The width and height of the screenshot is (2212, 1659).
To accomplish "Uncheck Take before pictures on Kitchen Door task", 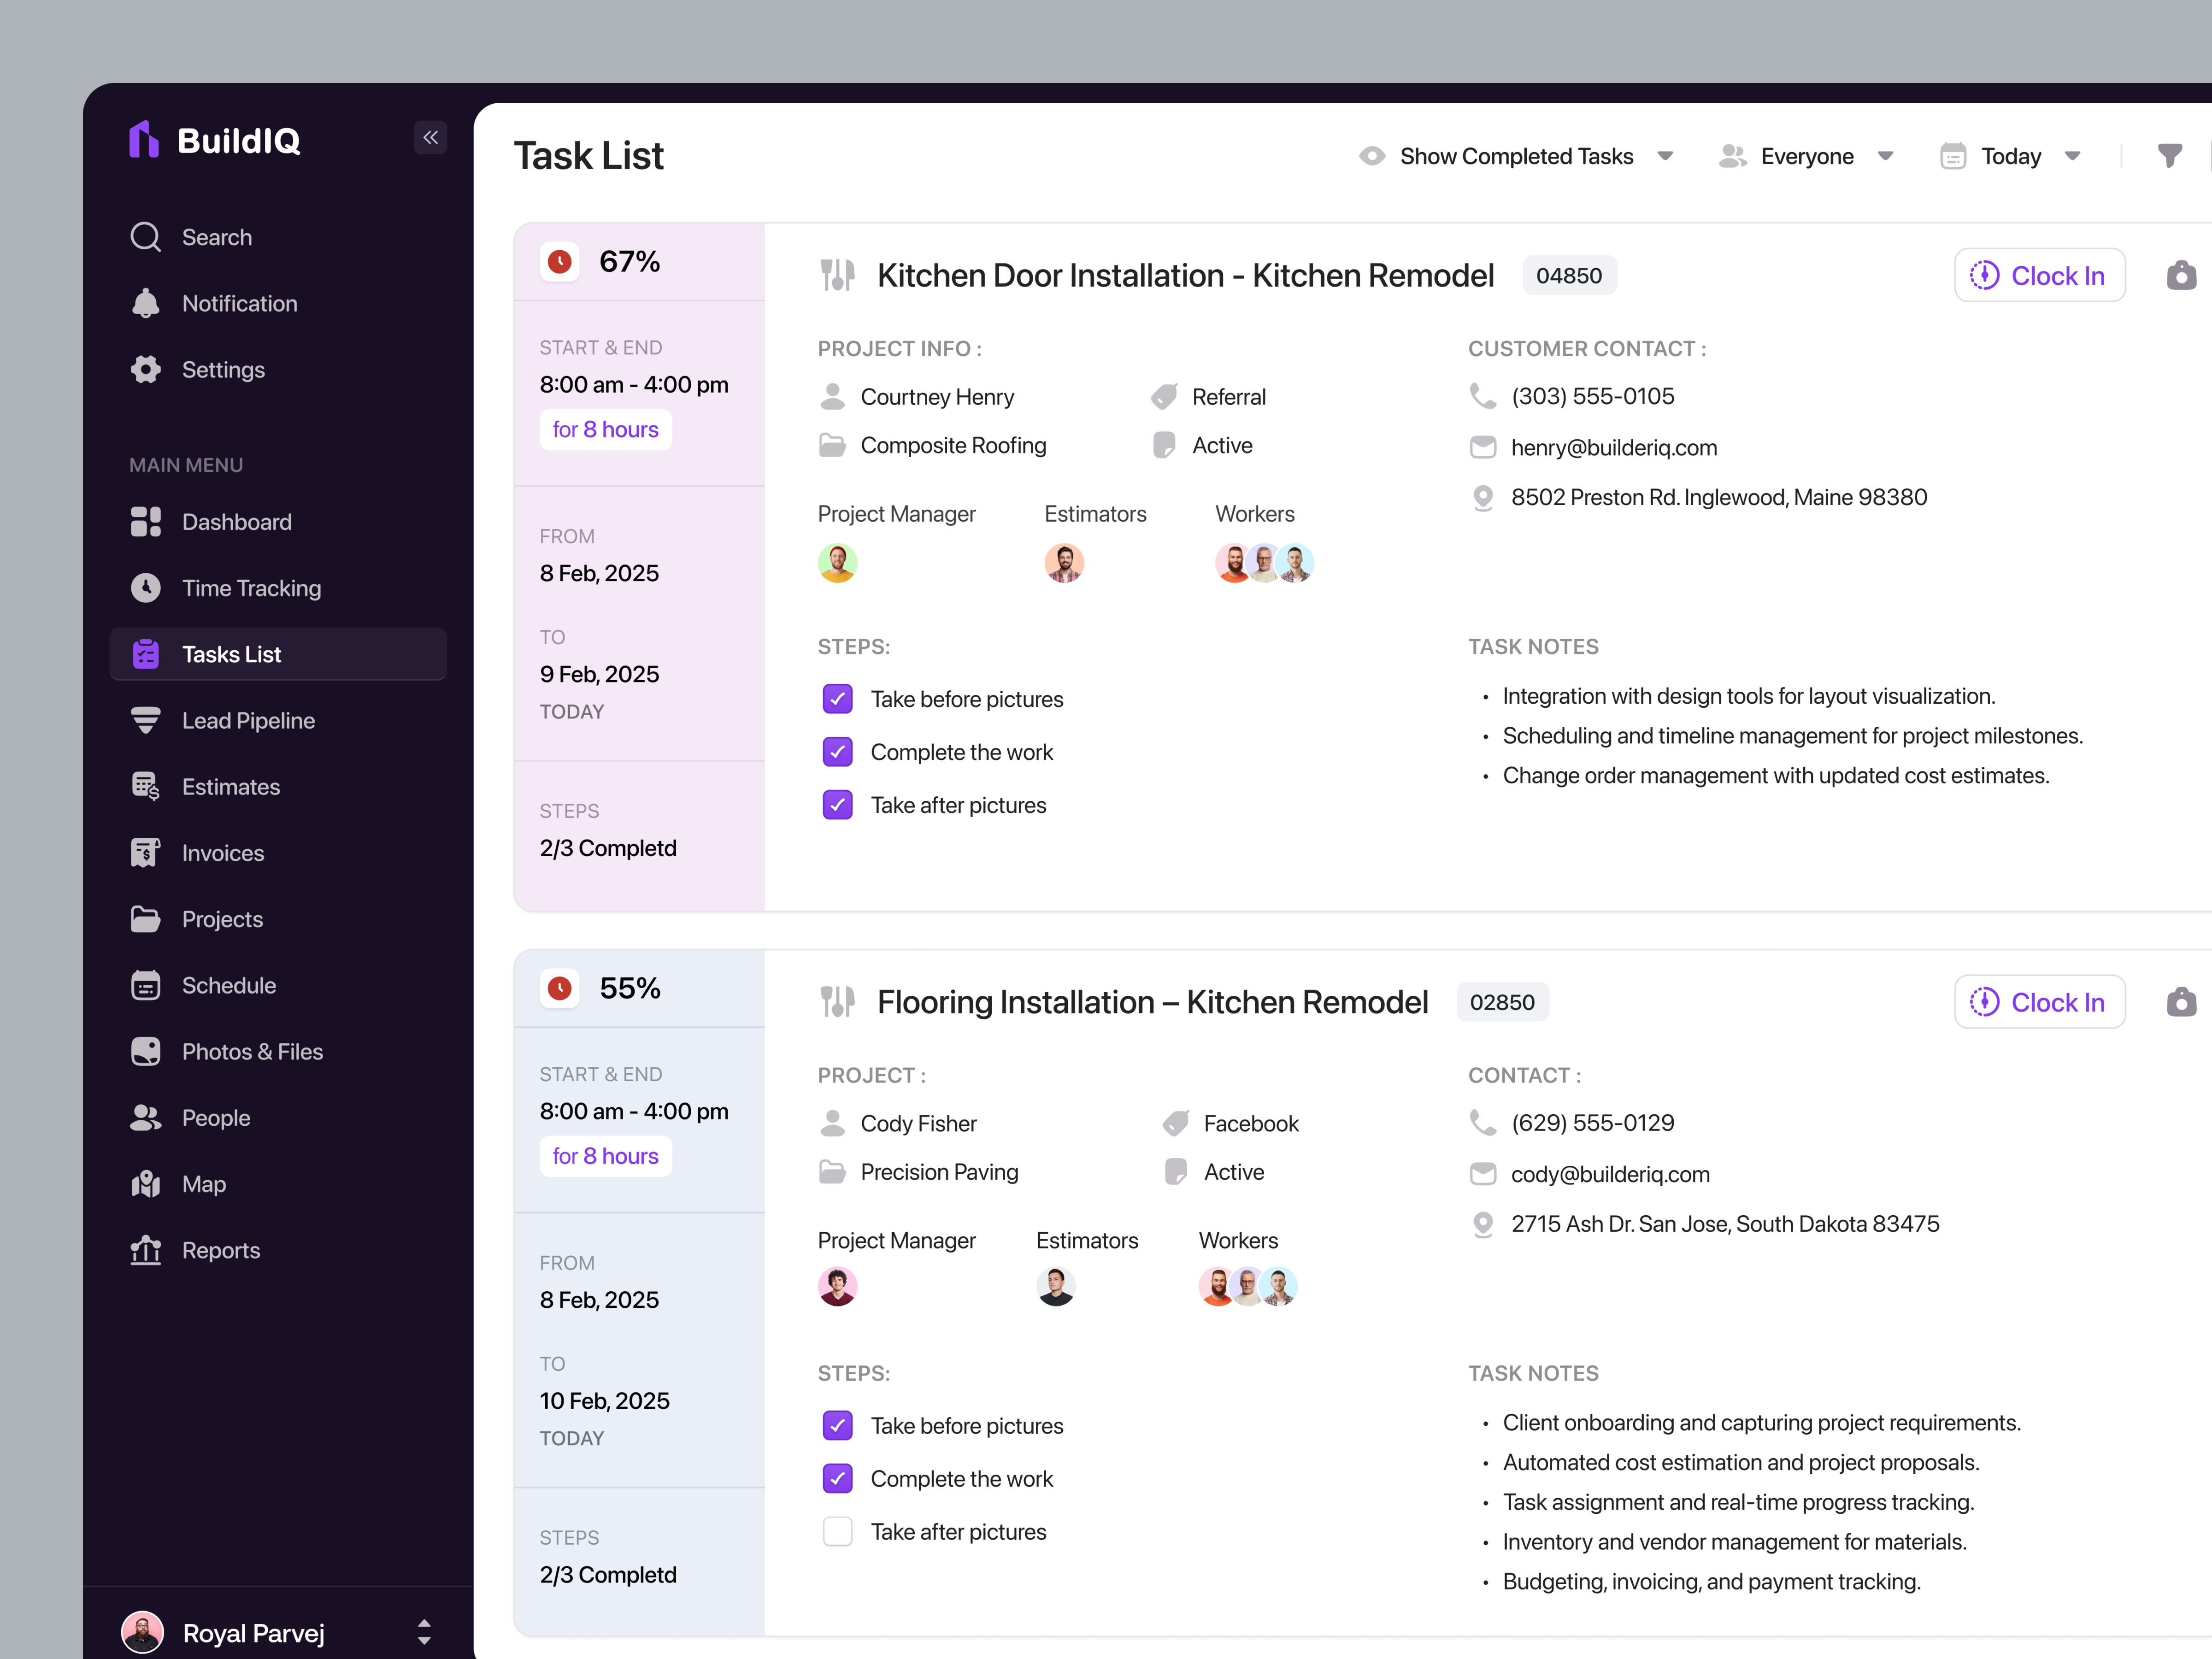I will [x=837, y=699].
